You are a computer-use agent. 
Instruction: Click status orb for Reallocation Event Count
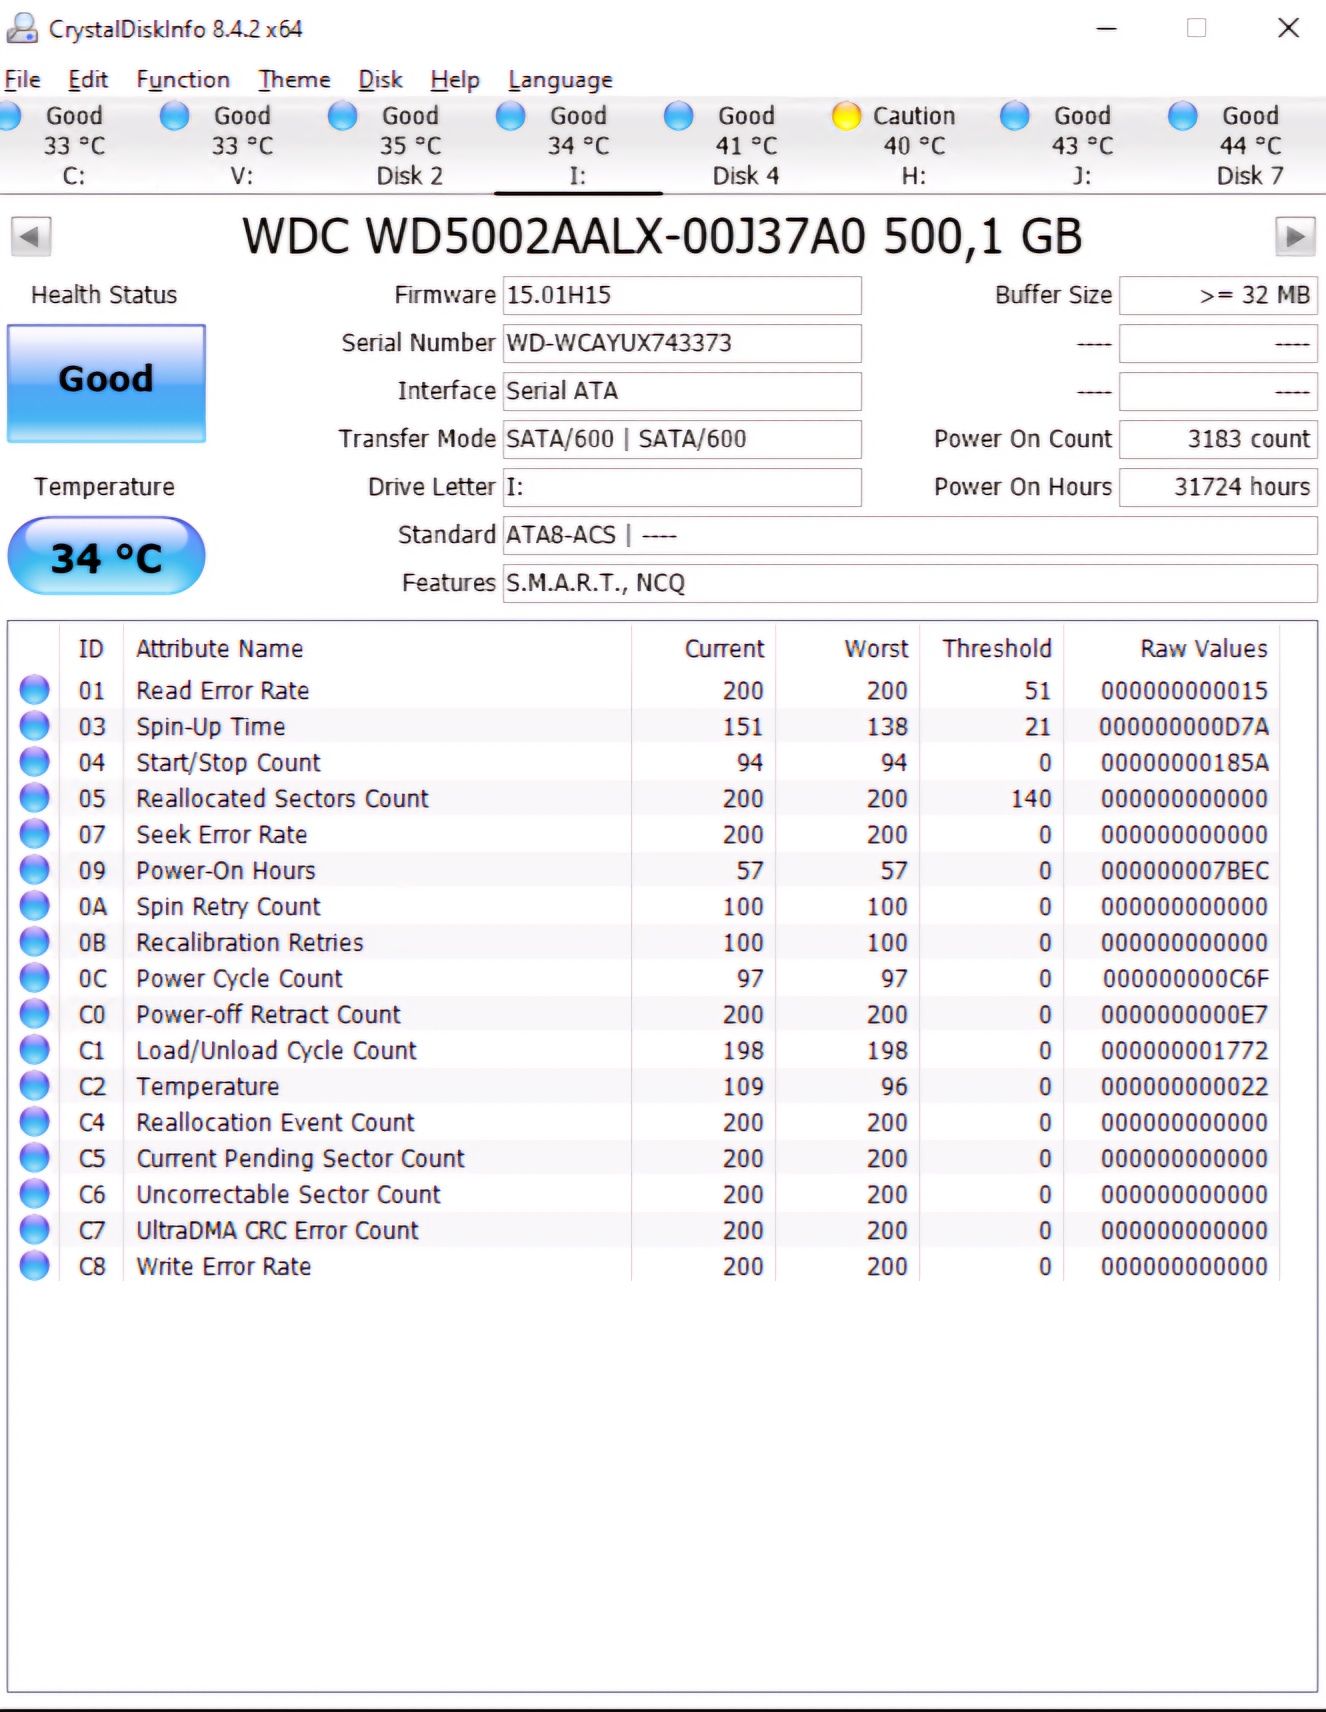point(34,1121)
